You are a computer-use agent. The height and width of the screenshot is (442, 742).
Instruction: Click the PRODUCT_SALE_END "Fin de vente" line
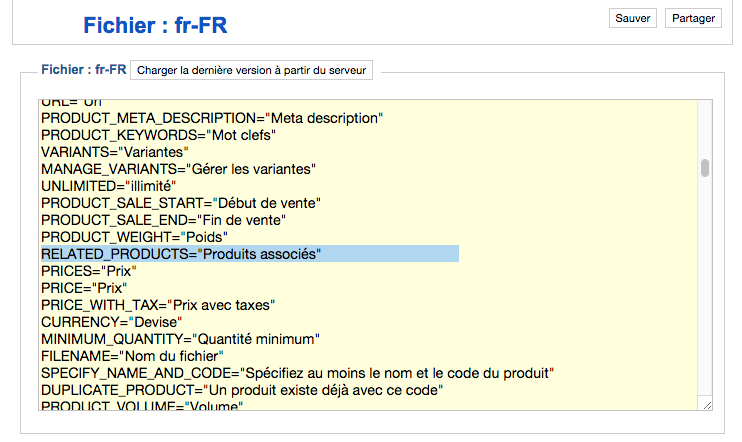(164, 220)
